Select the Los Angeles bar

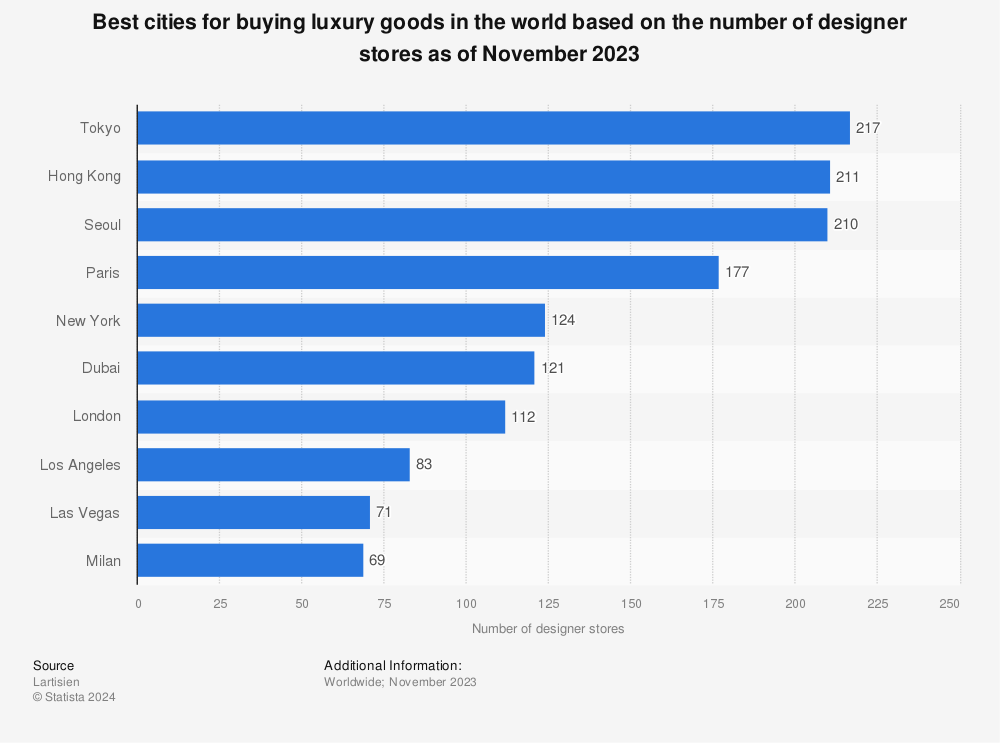pyautogui.click(x=273, y=464)
